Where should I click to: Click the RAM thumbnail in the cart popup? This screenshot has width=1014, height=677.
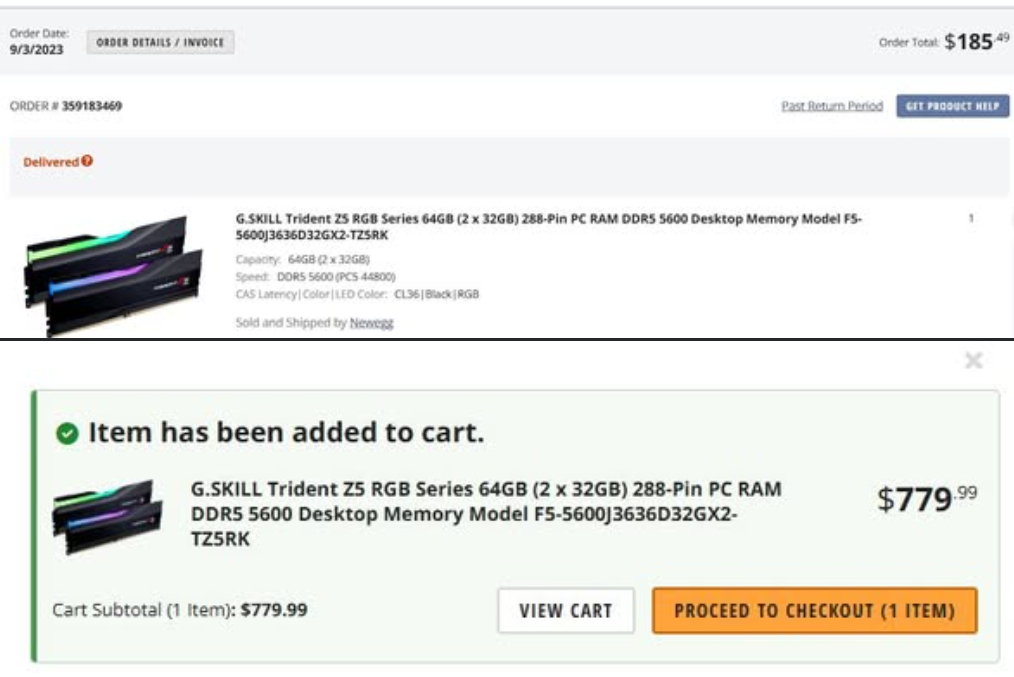tap(107, 517)
